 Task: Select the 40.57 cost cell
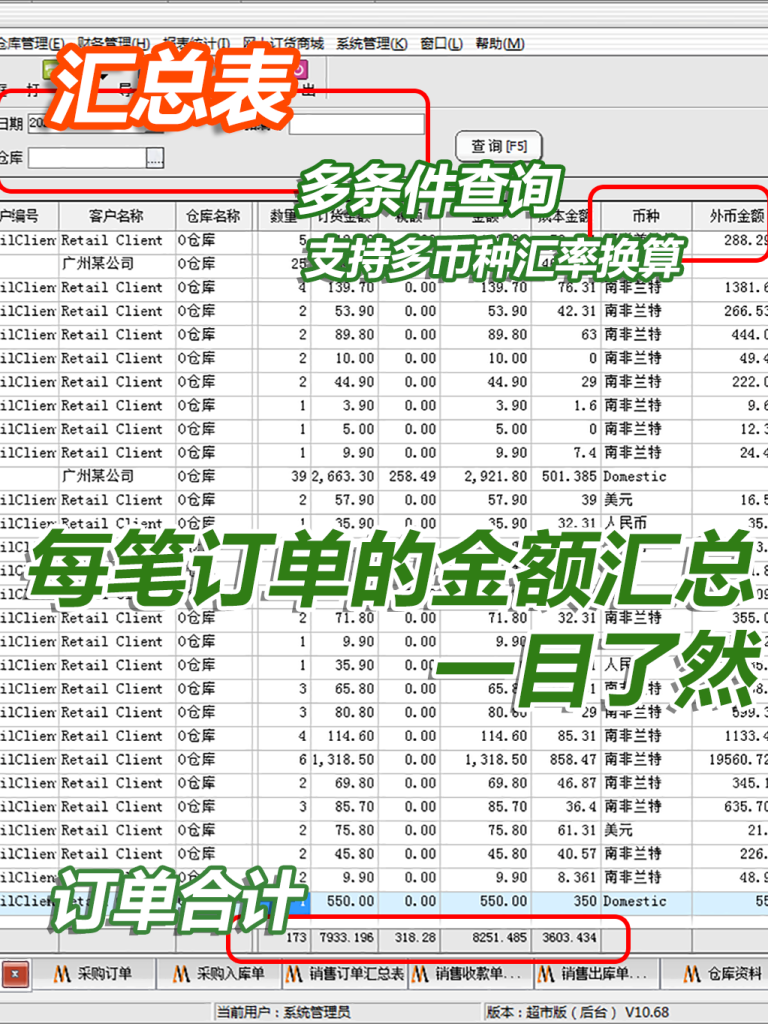567,854
